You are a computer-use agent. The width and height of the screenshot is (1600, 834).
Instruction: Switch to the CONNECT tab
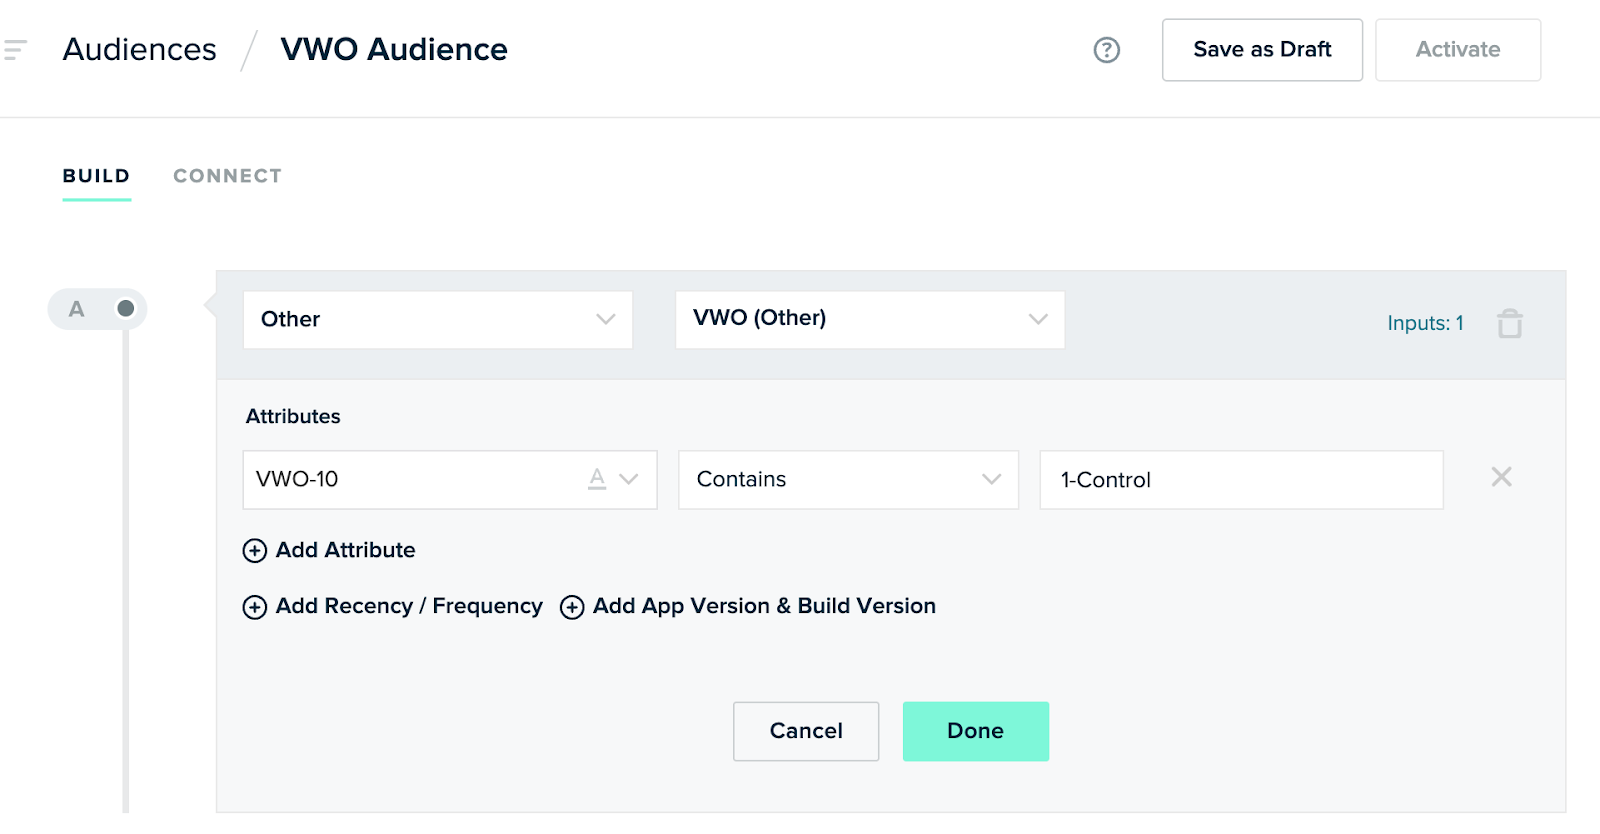coord(227,176)
